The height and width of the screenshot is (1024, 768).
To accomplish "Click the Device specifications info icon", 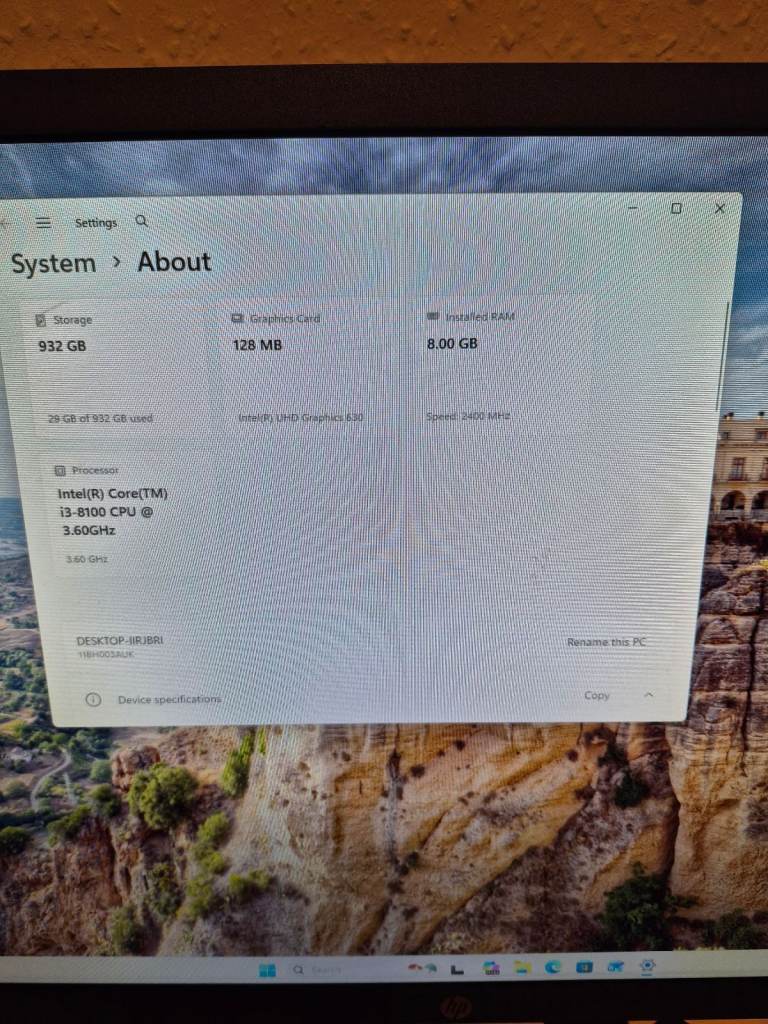I will [93, 699].
